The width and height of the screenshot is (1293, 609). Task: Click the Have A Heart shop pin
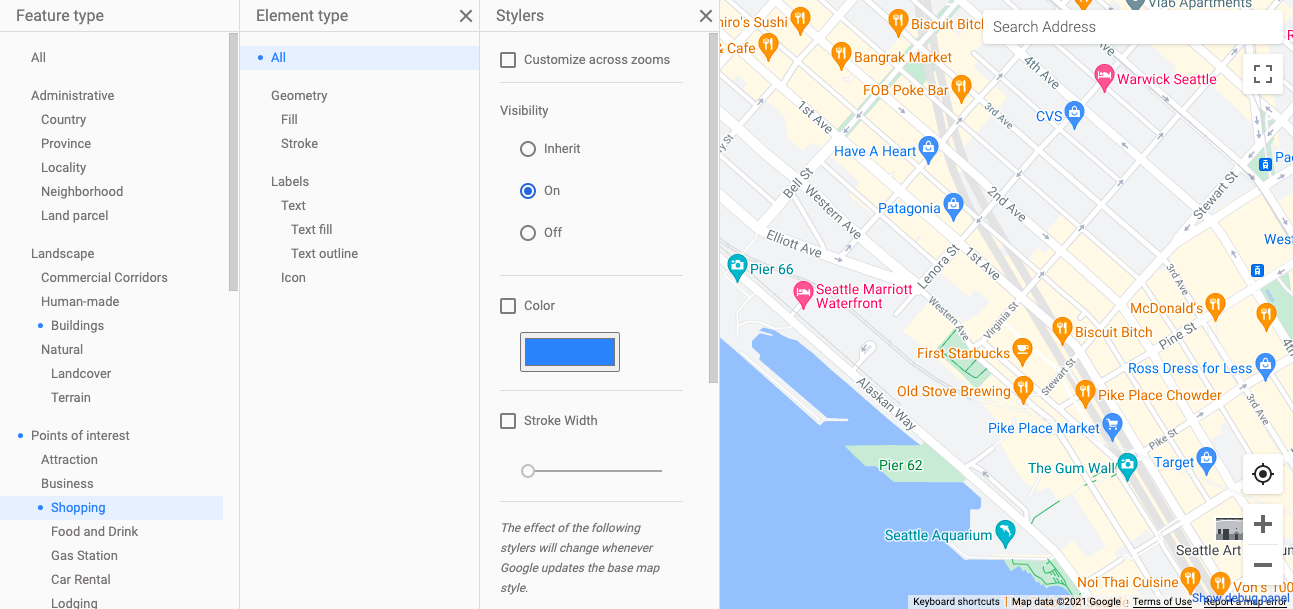(x=929, y=150)
